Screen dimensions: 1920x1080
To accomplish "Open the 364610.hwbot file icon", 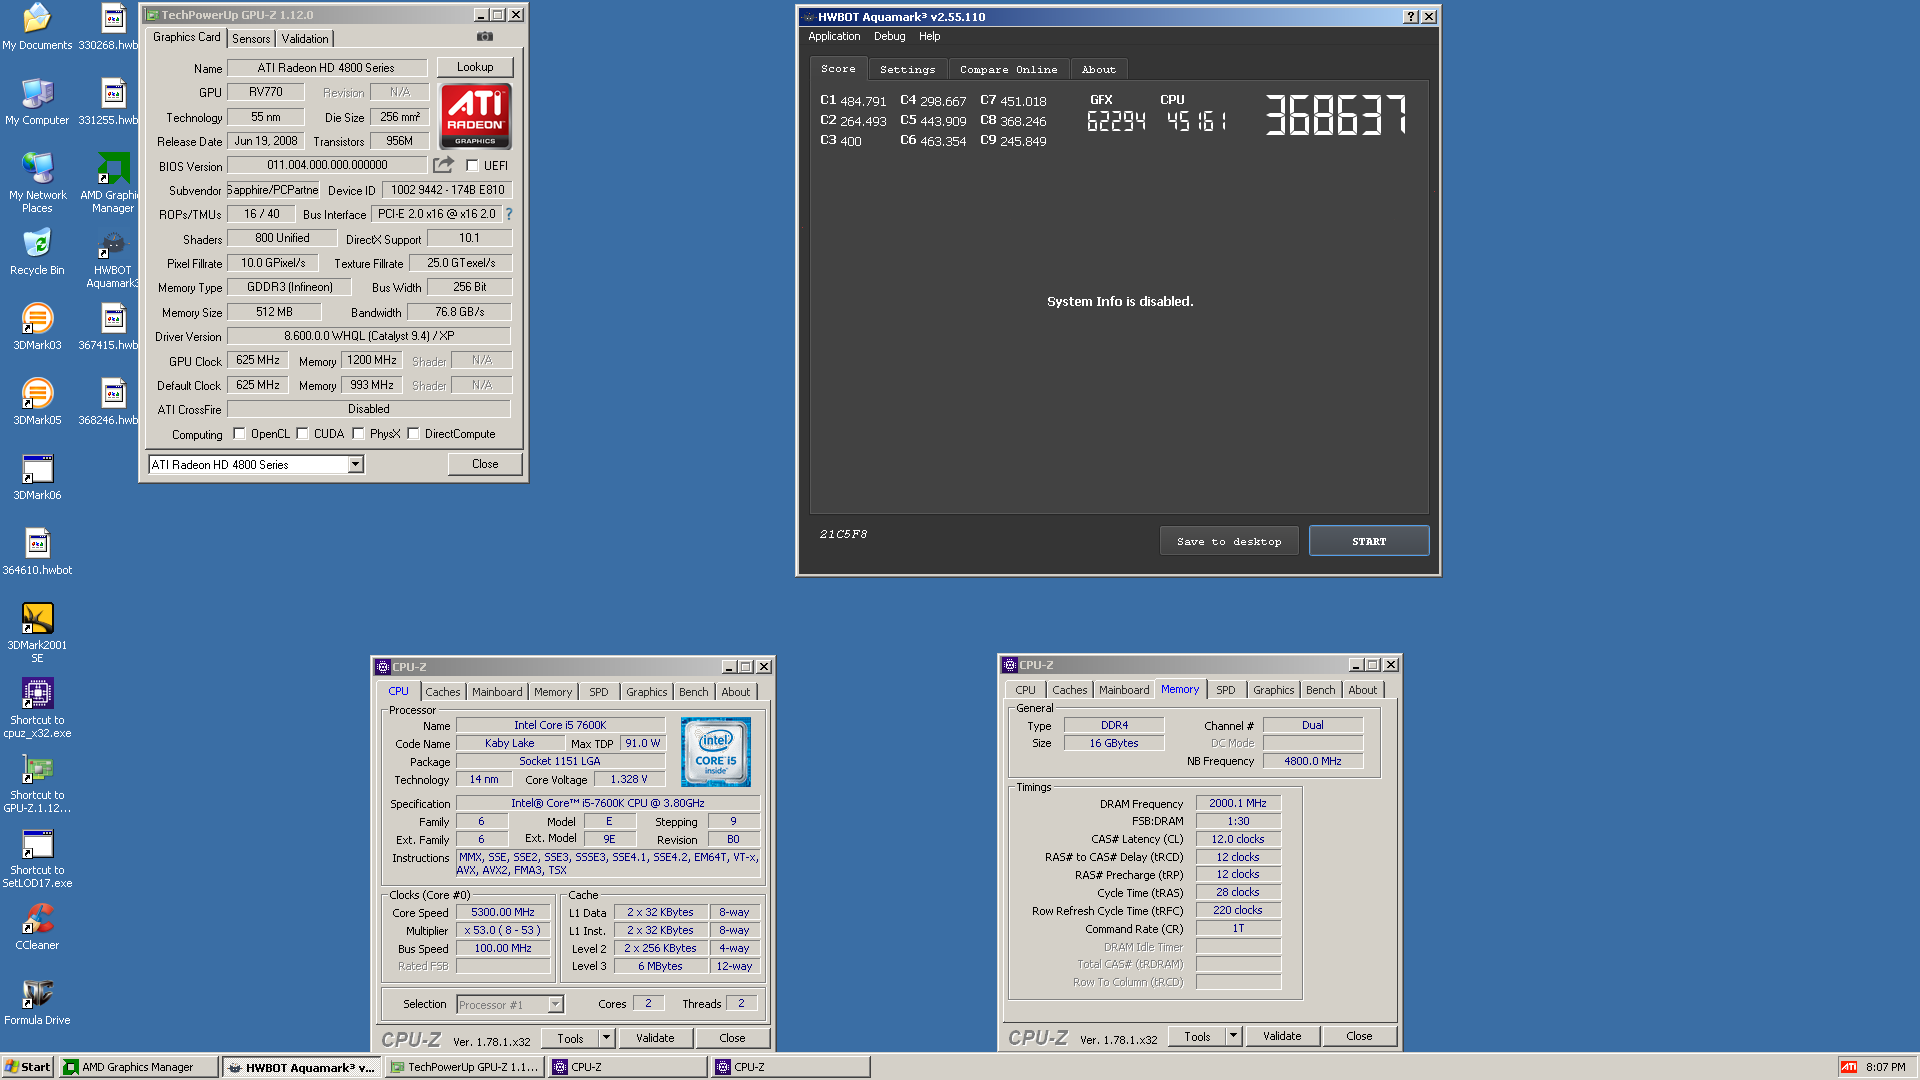I will coord(37,552).
